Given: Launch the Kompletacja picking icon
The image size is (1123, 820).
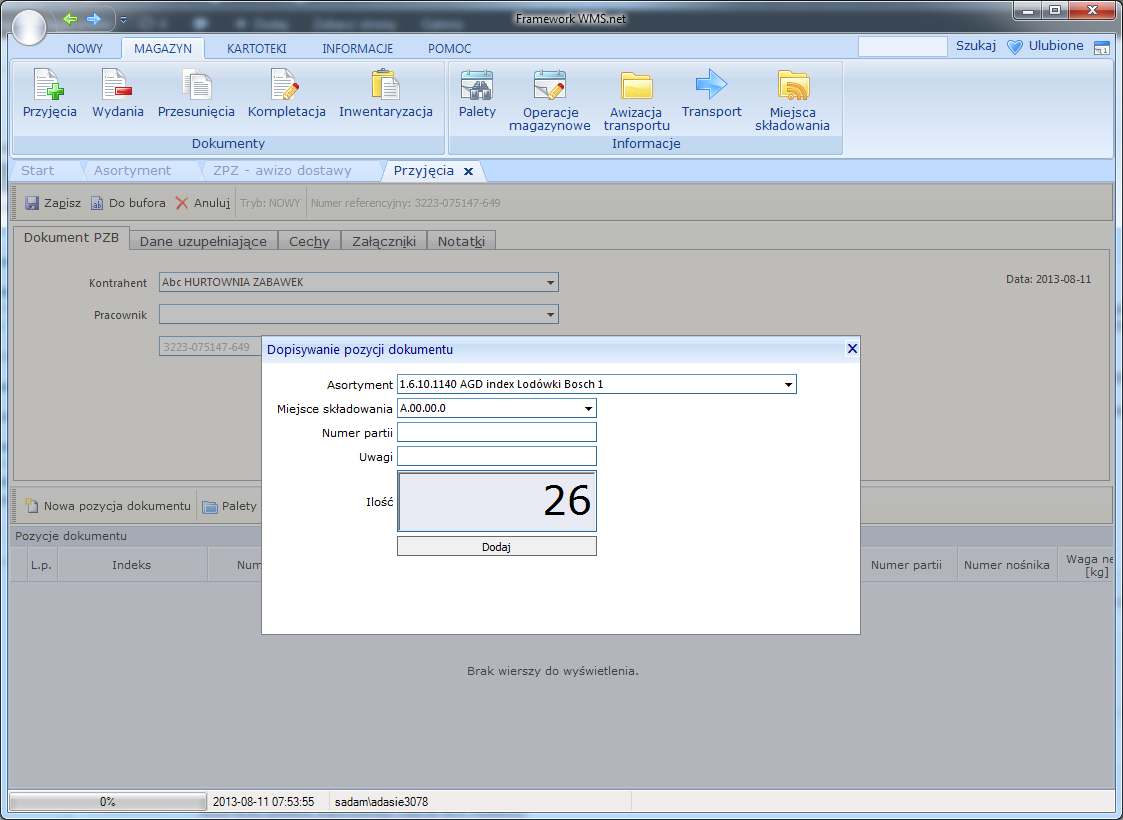Looking at the screenshot, I should [286, 85].
